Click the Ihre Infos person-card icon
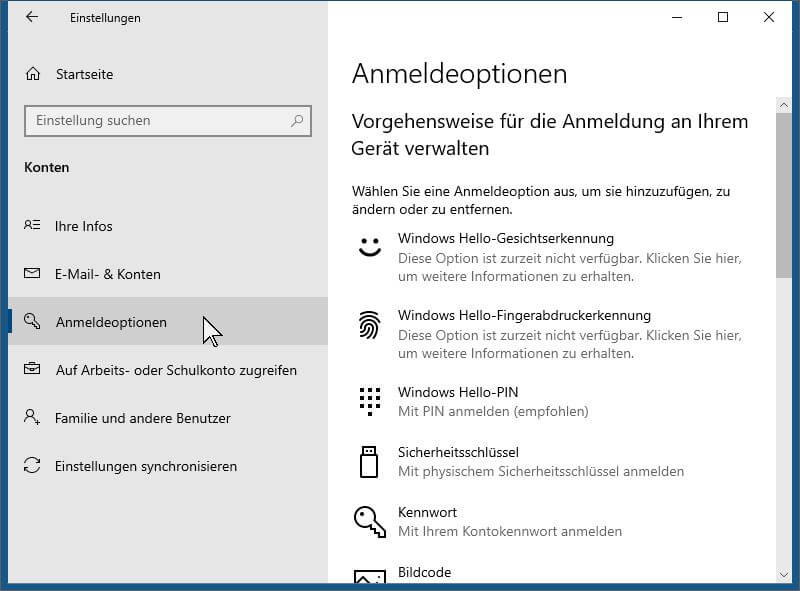Viewport: 800px width, 591px height. click(32, 225)
